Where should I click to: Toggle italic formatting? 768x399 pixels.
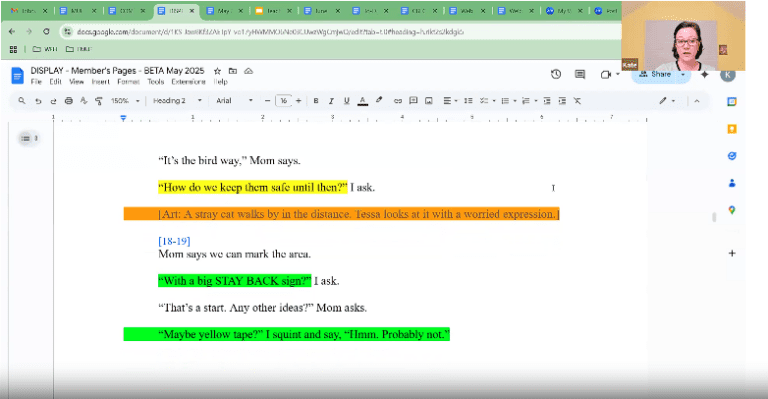(331, 101)
